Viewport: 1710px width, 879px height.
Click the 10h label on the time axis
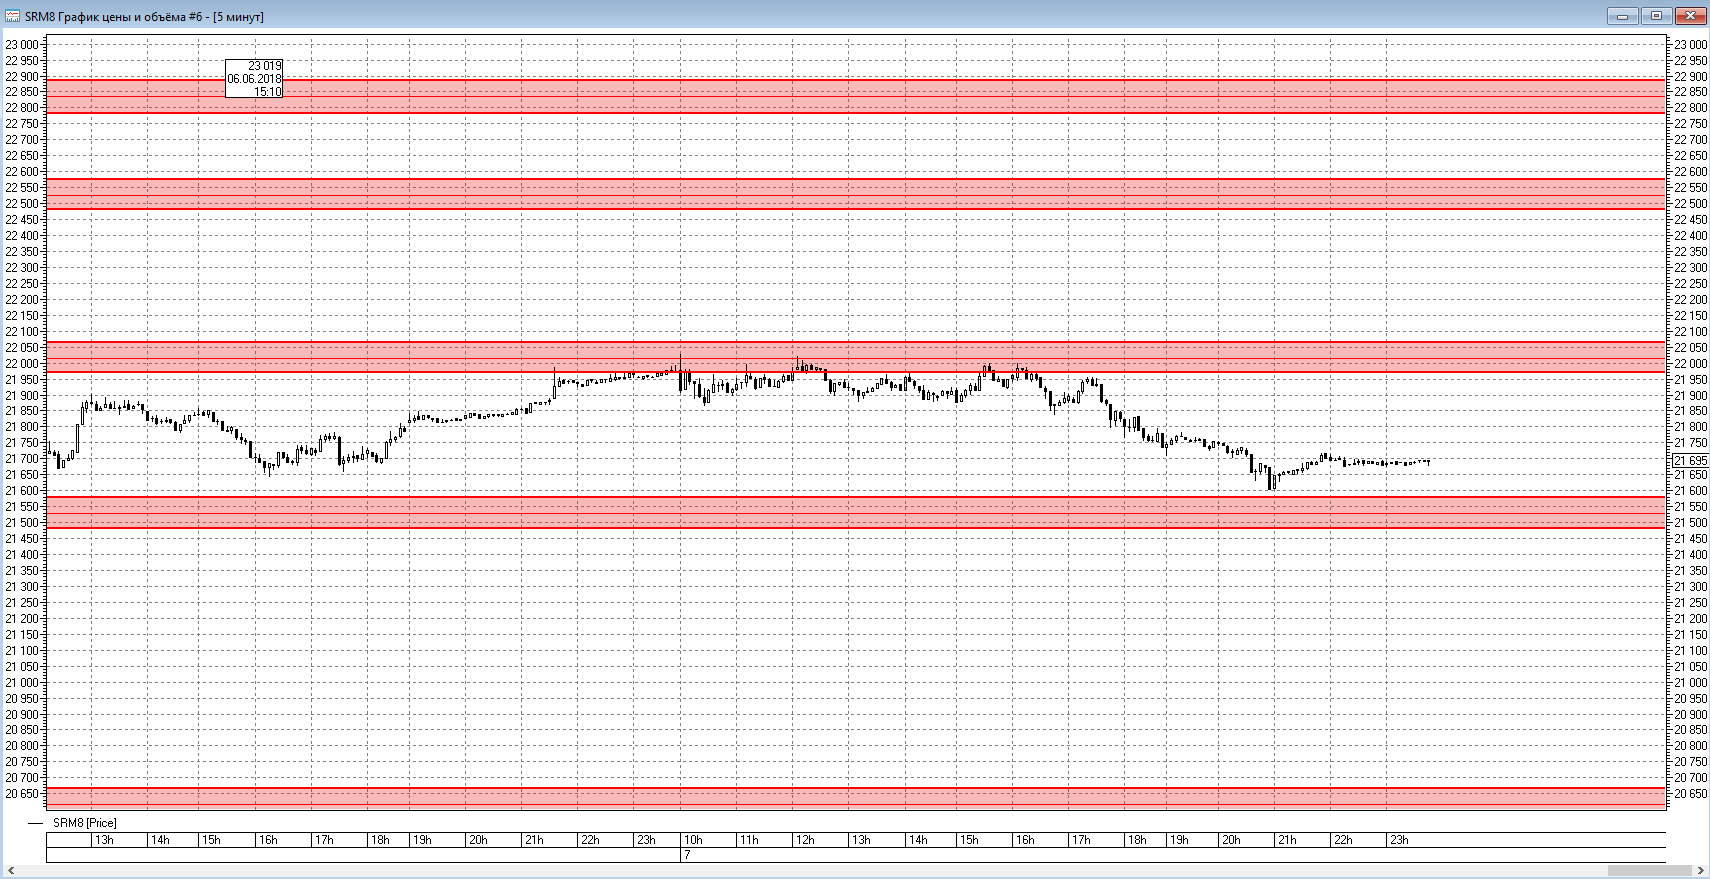(693, 840)
